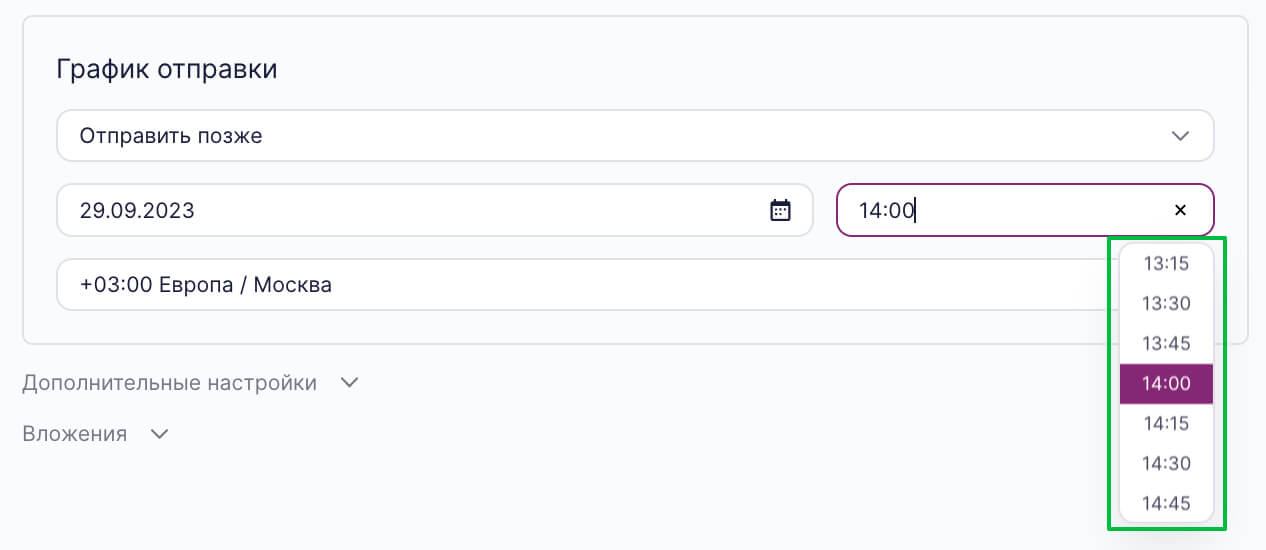Screen dimensions: 1266x550
Task: Clear the time field with X icon
Action: coord(1180,210)
